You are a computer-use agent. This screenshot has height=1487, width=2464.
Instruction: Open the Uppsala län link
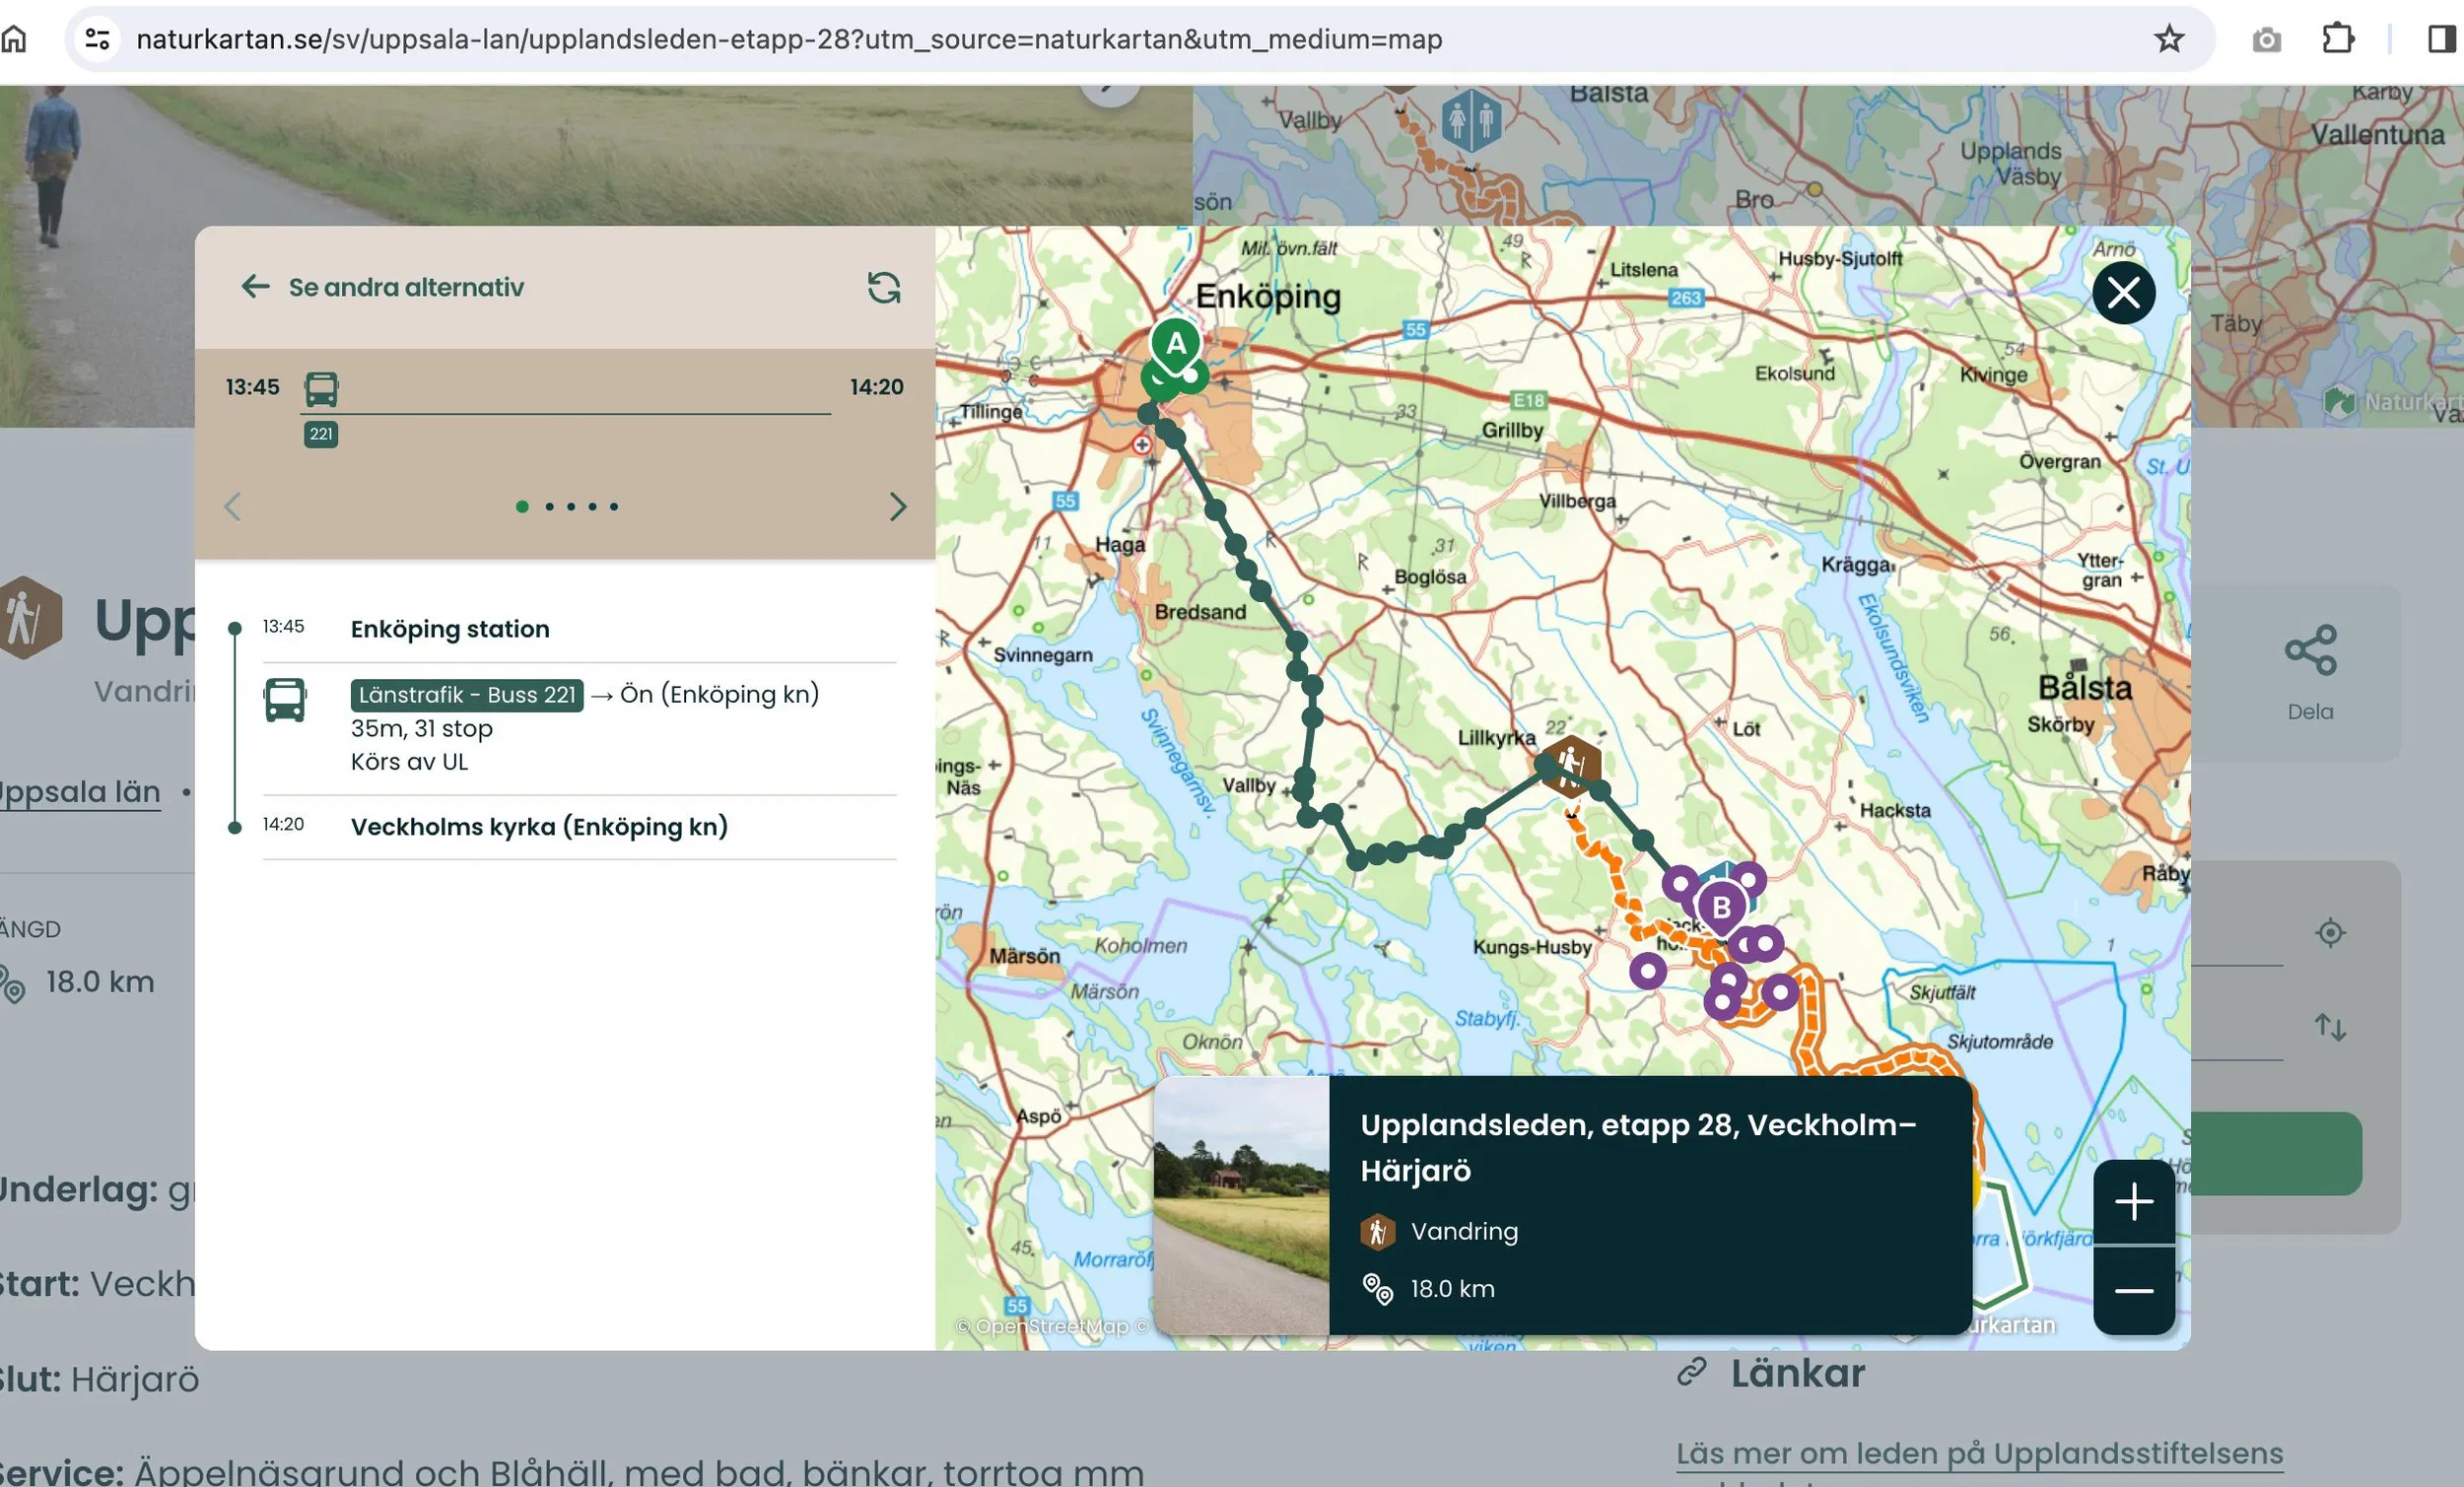(80, 791)
